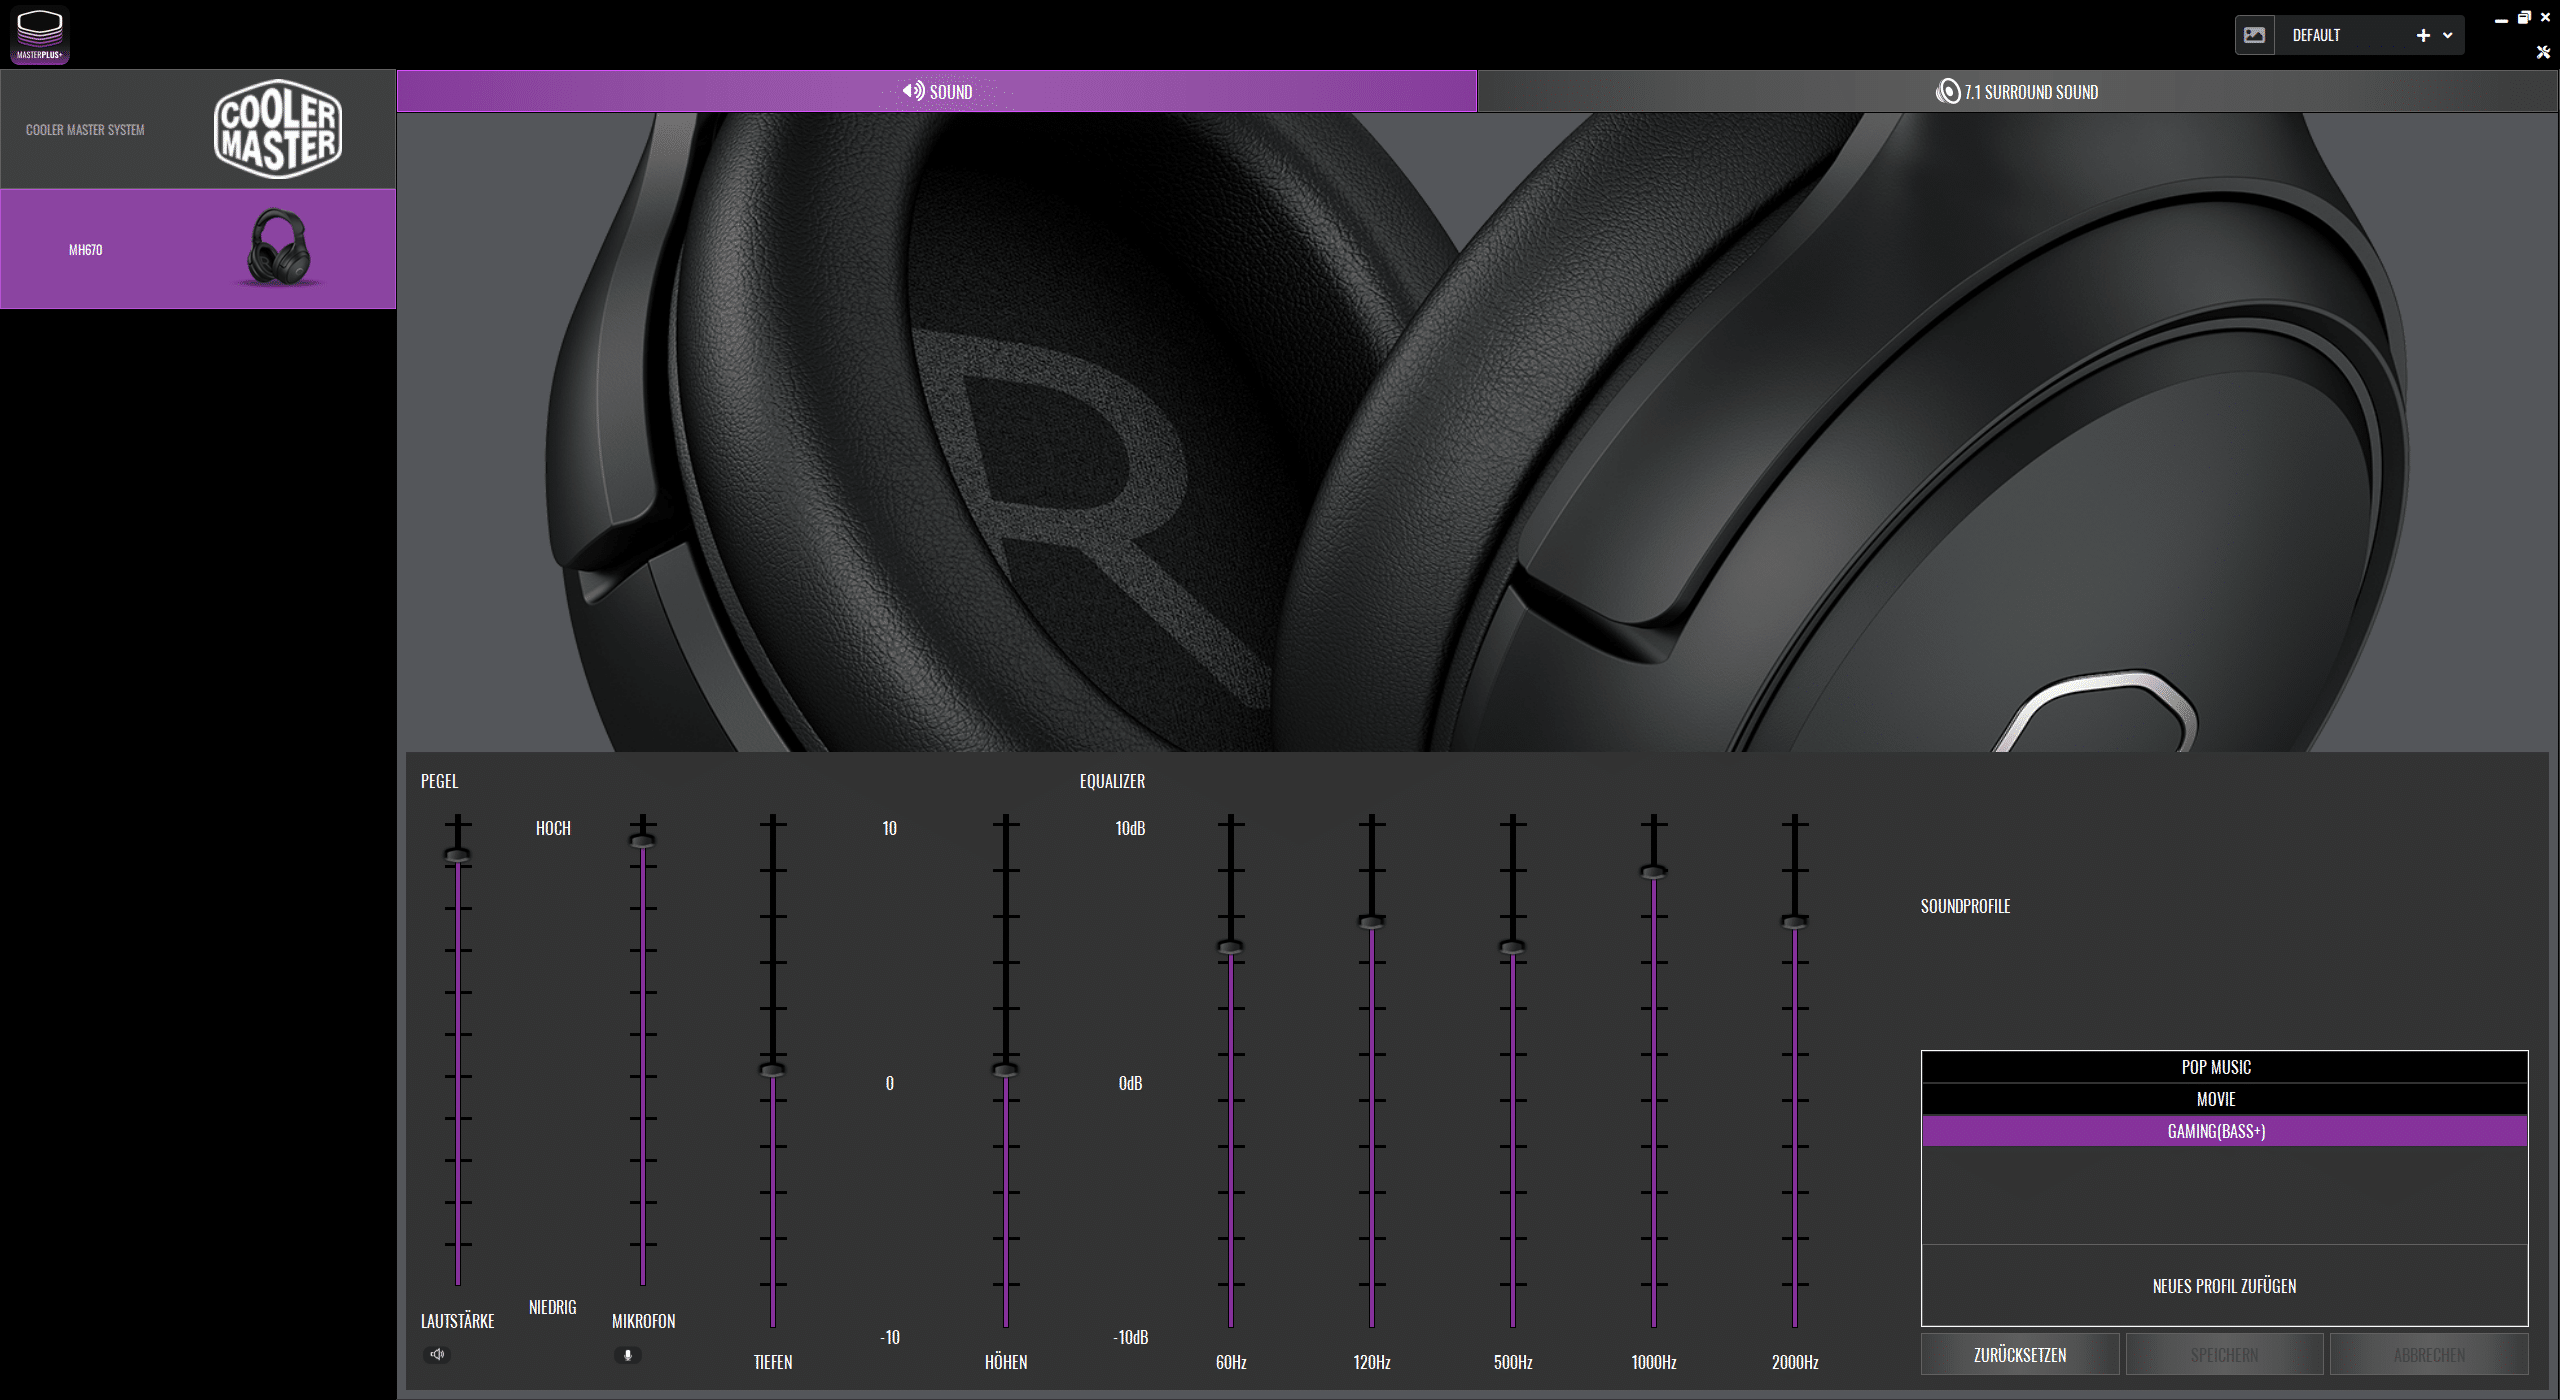The image size is (2560, 1400).
Task: Mute microphone via mic icon under Mikrofon
Action: pyautogui.click(x=628, y=1355)
